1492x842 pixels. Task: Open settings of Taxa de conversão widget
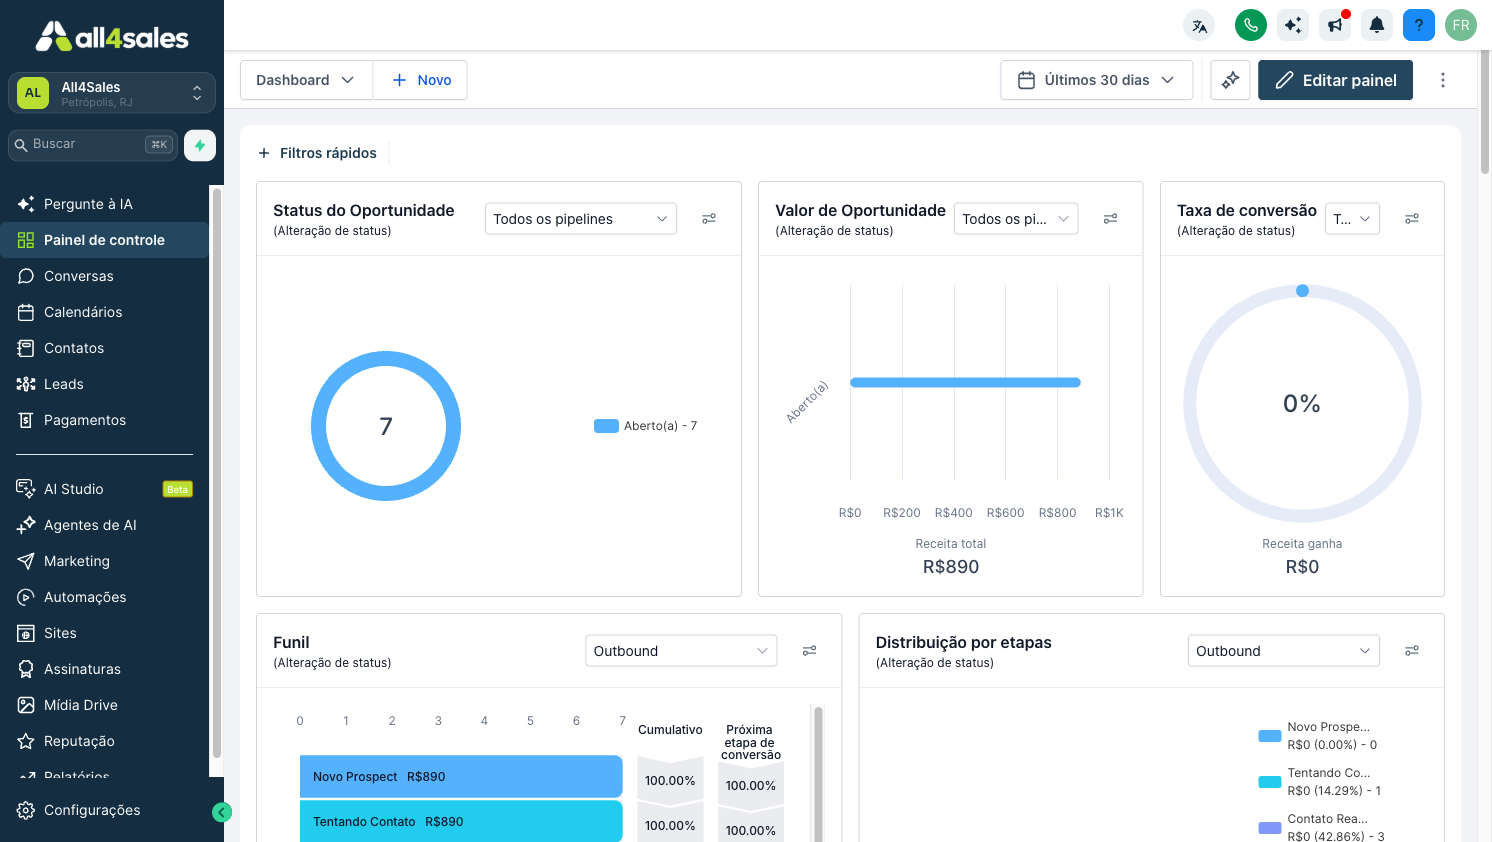click(x=1412, y=219)
